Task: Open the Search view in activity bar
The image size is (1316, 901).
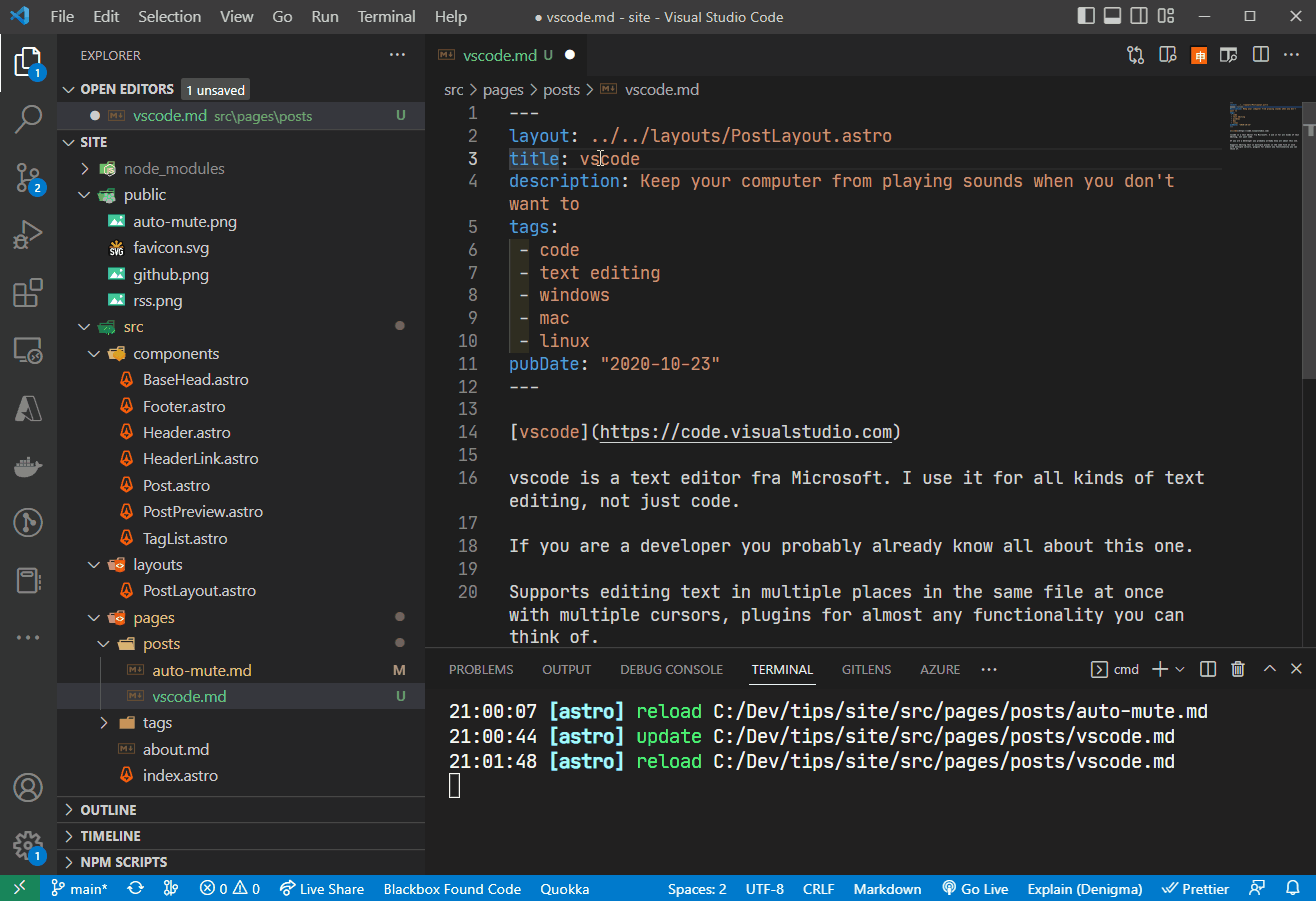Action: tap(28, 119)
